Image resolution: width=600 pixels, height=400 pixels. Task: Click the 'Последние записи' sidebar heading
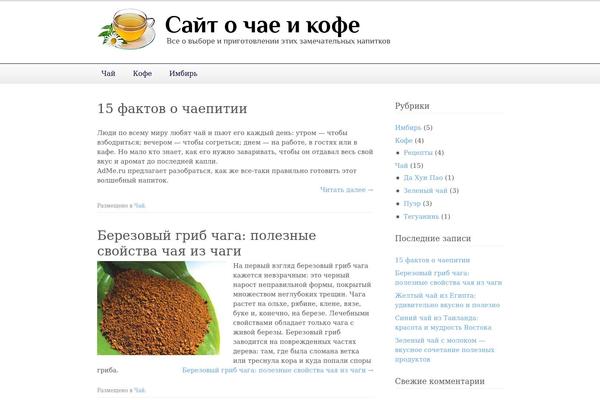point(433,238)
